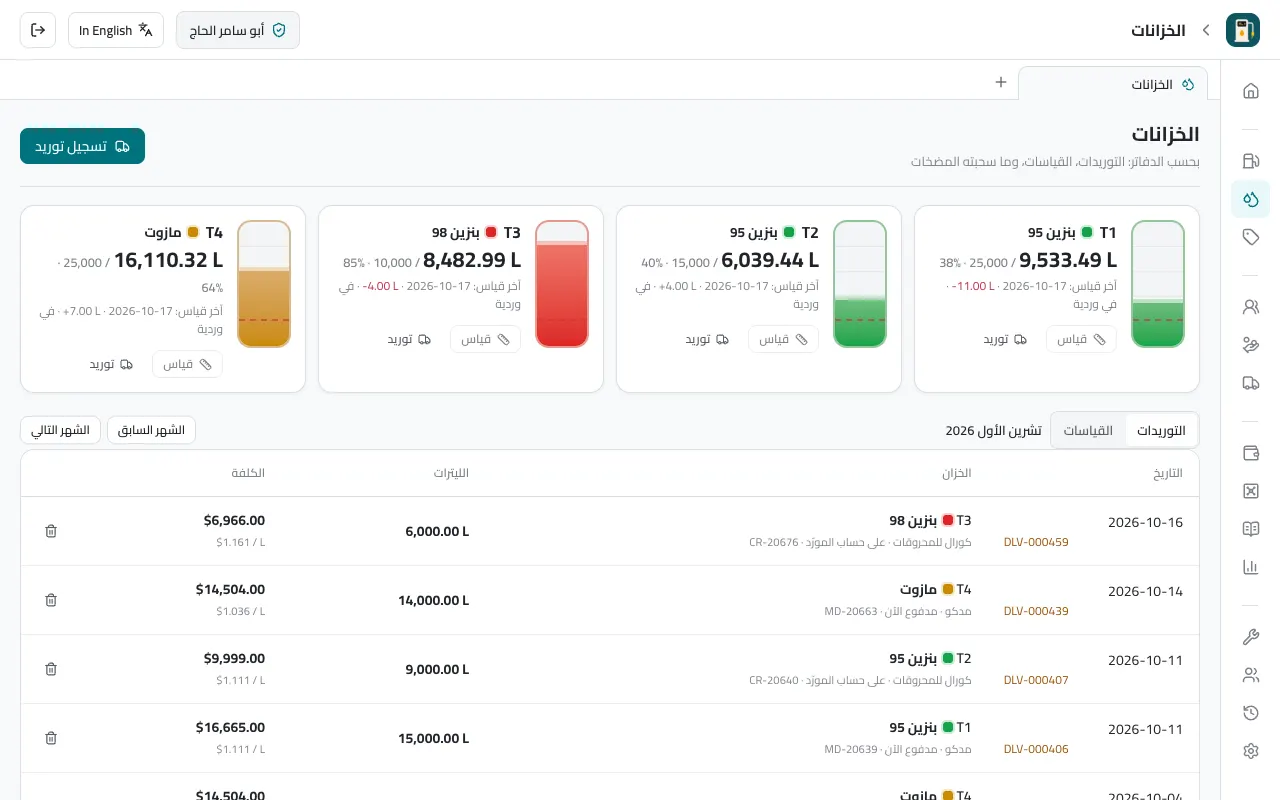The height and width of the screenshot is (800, 1280).
Task: Open the settings gear sidebar icon
Action: pos(1250,751)
